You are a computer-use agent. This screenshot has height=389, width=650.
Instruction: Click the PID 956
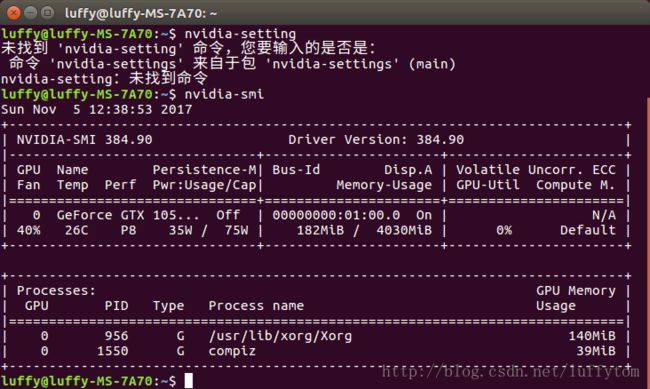click(116, 336)
